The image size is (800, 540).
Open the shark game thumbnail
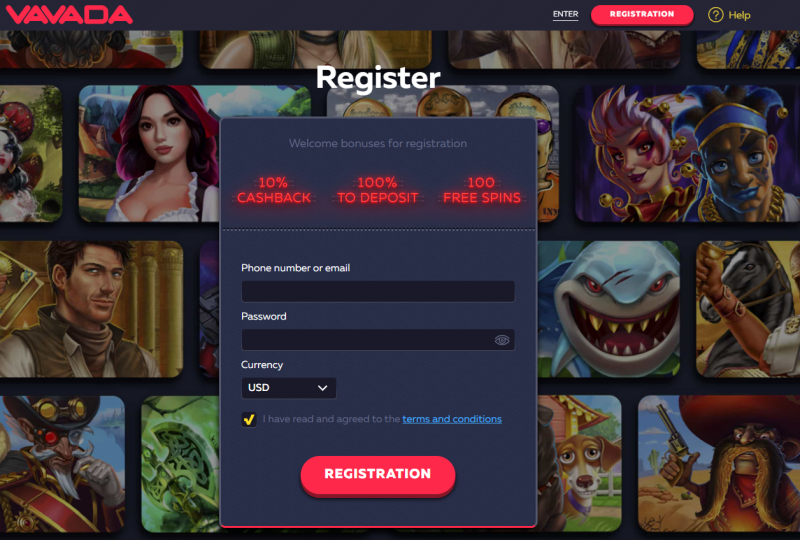[x=608, y=309]
